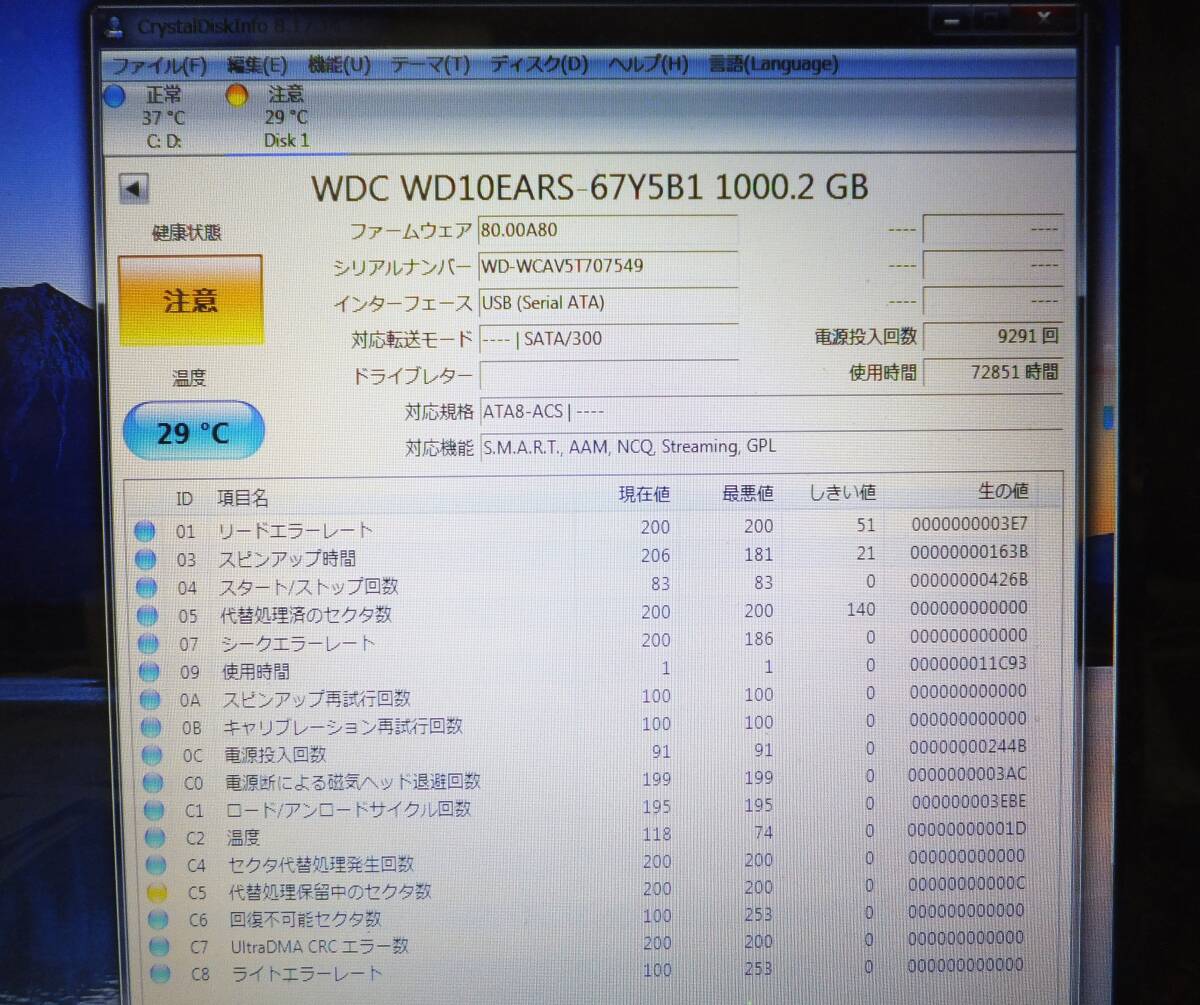Open the ヘルプ(H) menu

pos(648,64)
